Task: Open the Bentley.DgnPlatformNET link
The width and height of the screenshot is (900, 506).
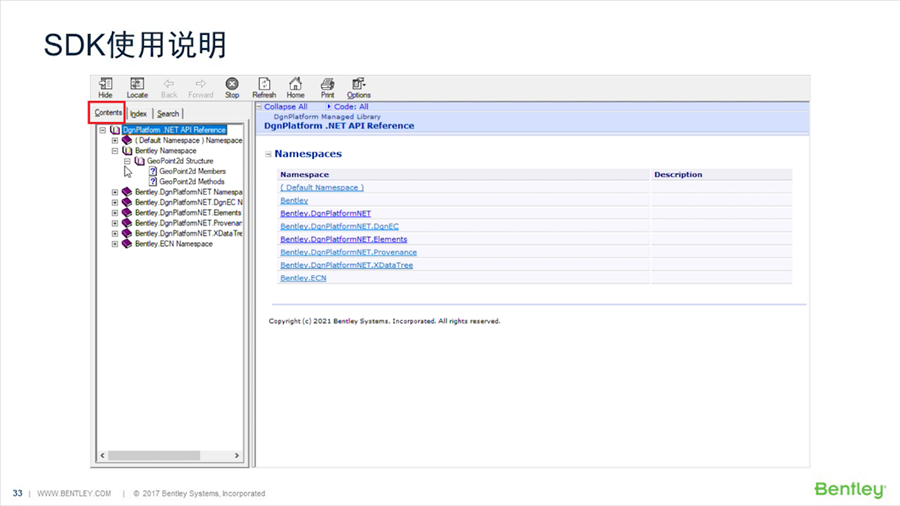Action: click(x=325, y=213)
